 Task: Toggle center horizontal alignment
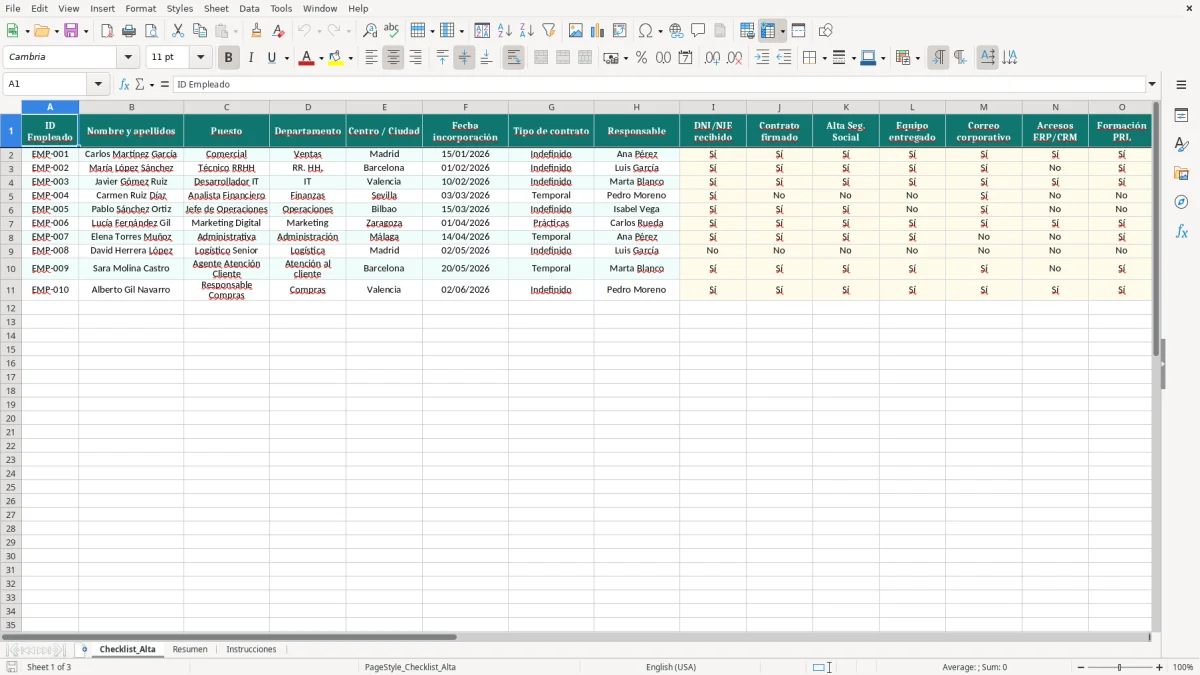(x=393, y=58)
